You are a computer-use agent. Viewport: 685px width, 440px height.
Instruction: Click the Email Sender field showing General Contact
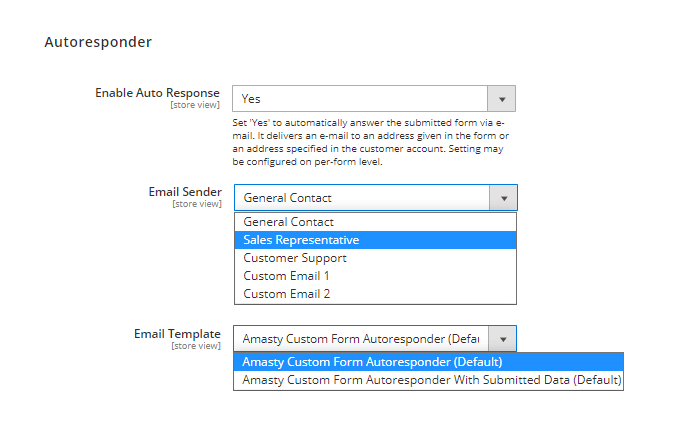pos(362,198)
